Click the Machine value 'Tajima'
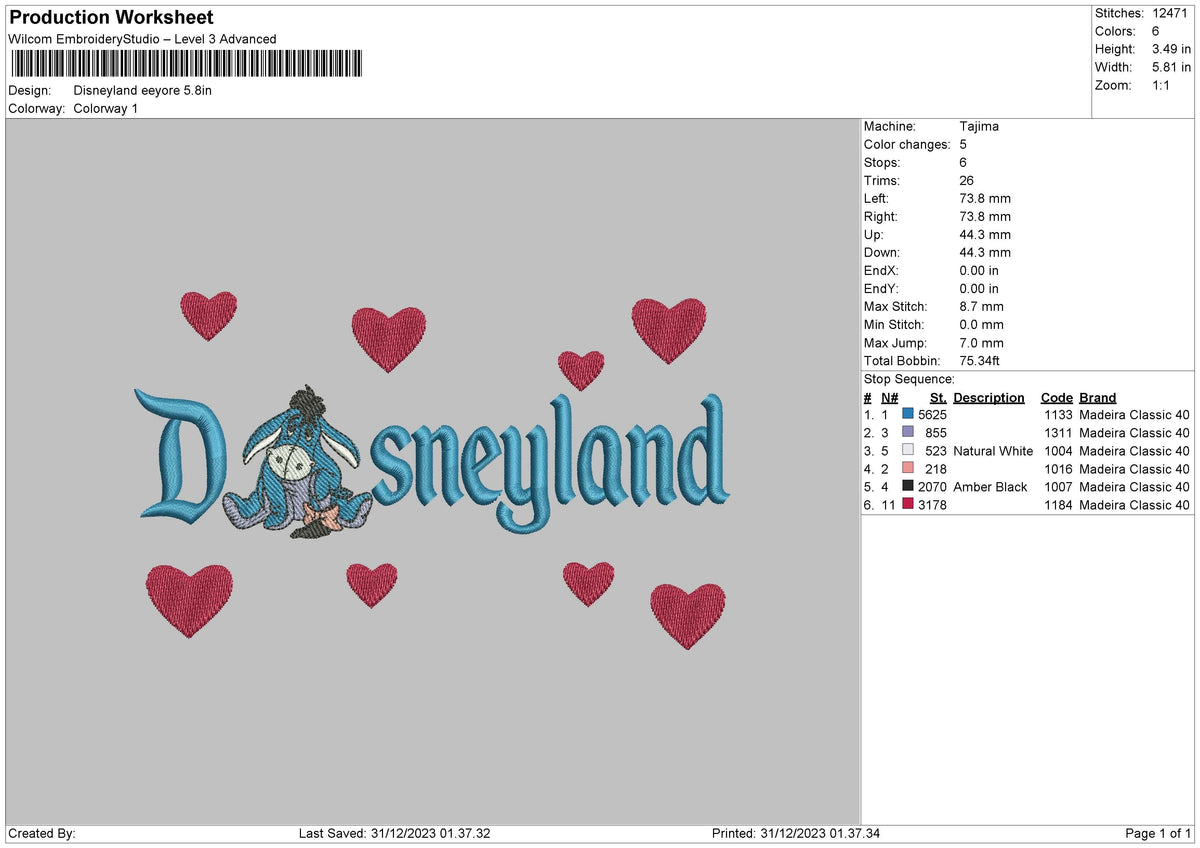This screenshot has width=1200, height=848. click(x=979, y=126)
